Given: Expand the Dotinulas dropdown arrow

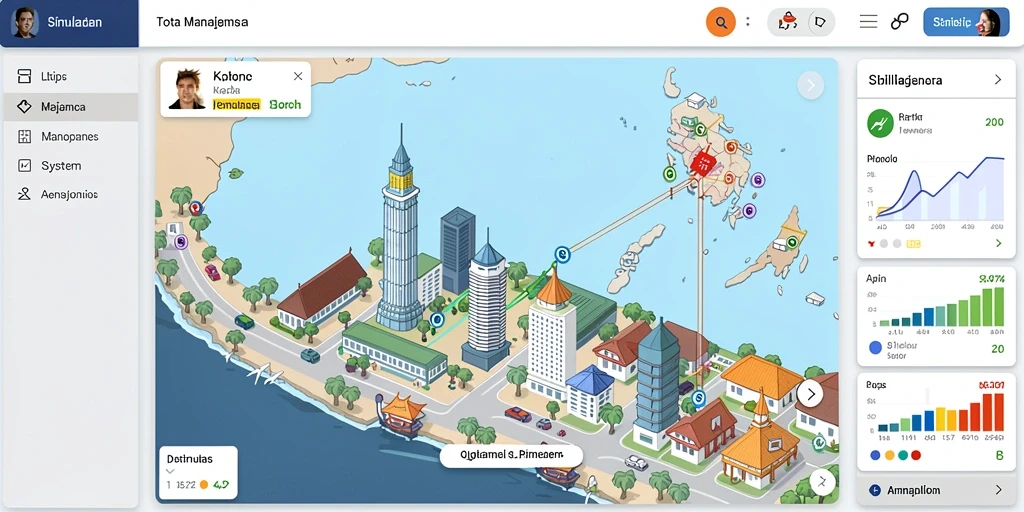Looking at the screenshot, I should pyautogui.click(x=170, y=471).
